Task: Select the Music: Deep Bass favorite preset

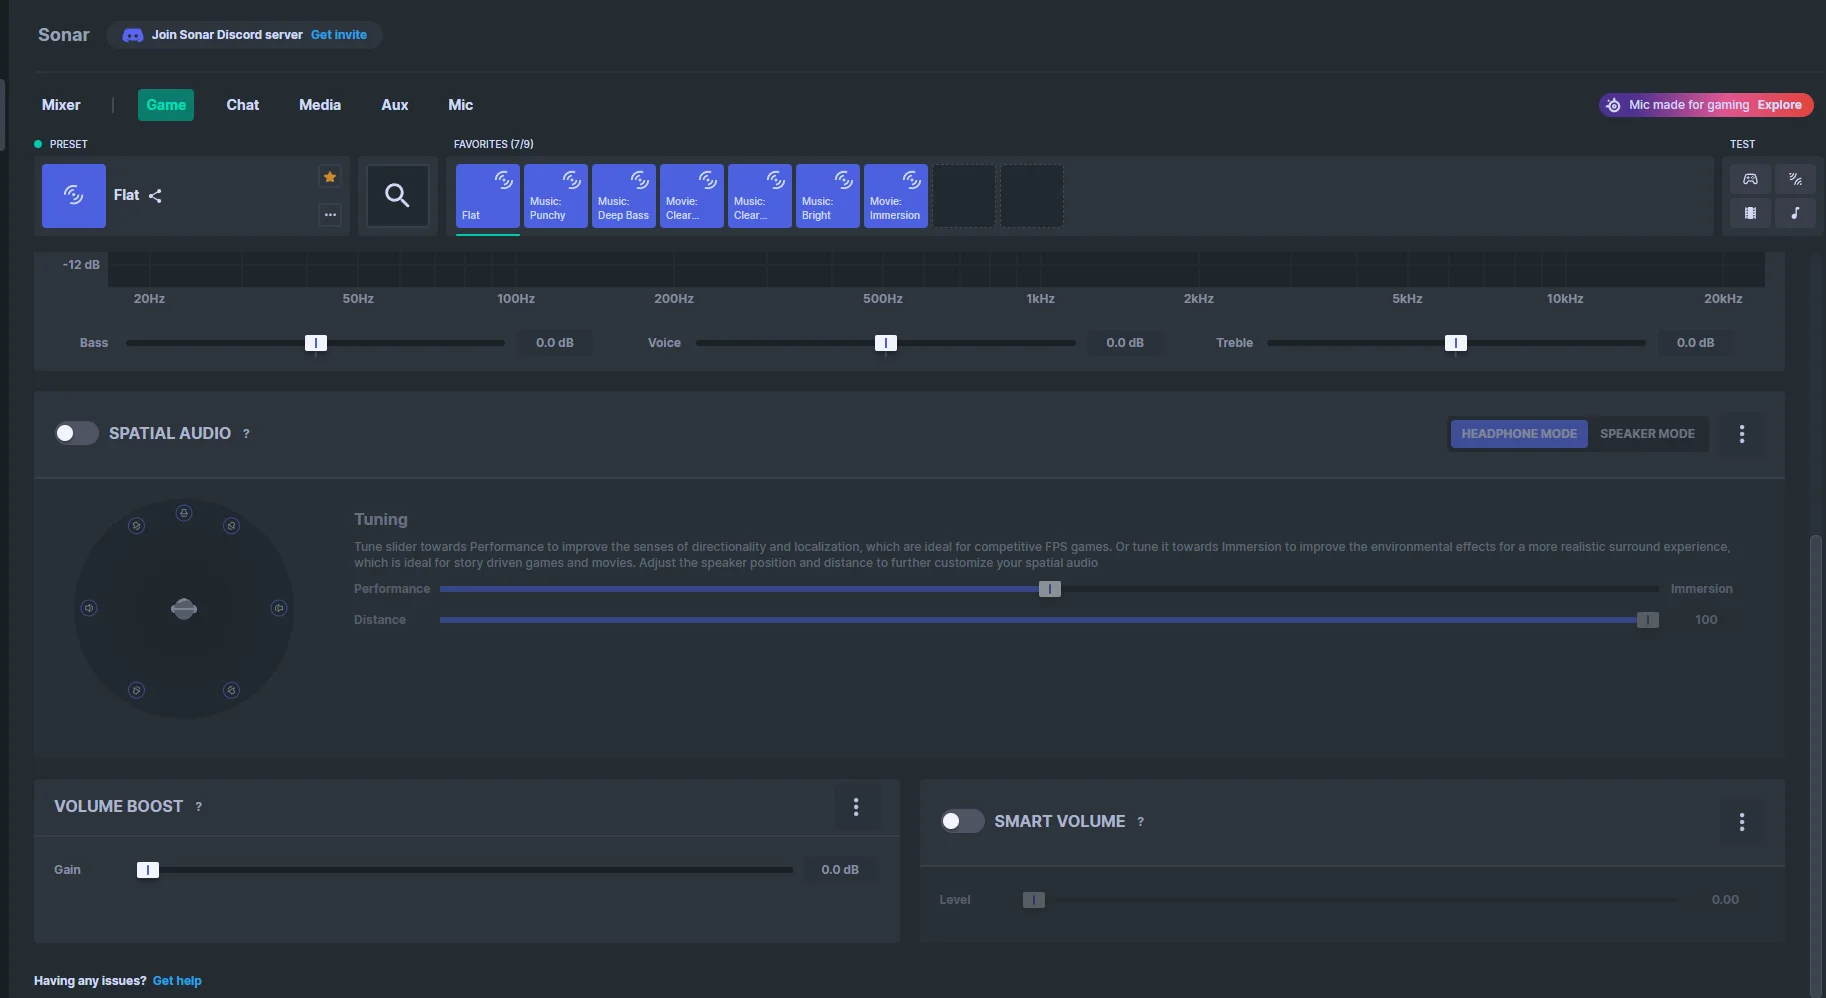Action: (x=623, y=196)
